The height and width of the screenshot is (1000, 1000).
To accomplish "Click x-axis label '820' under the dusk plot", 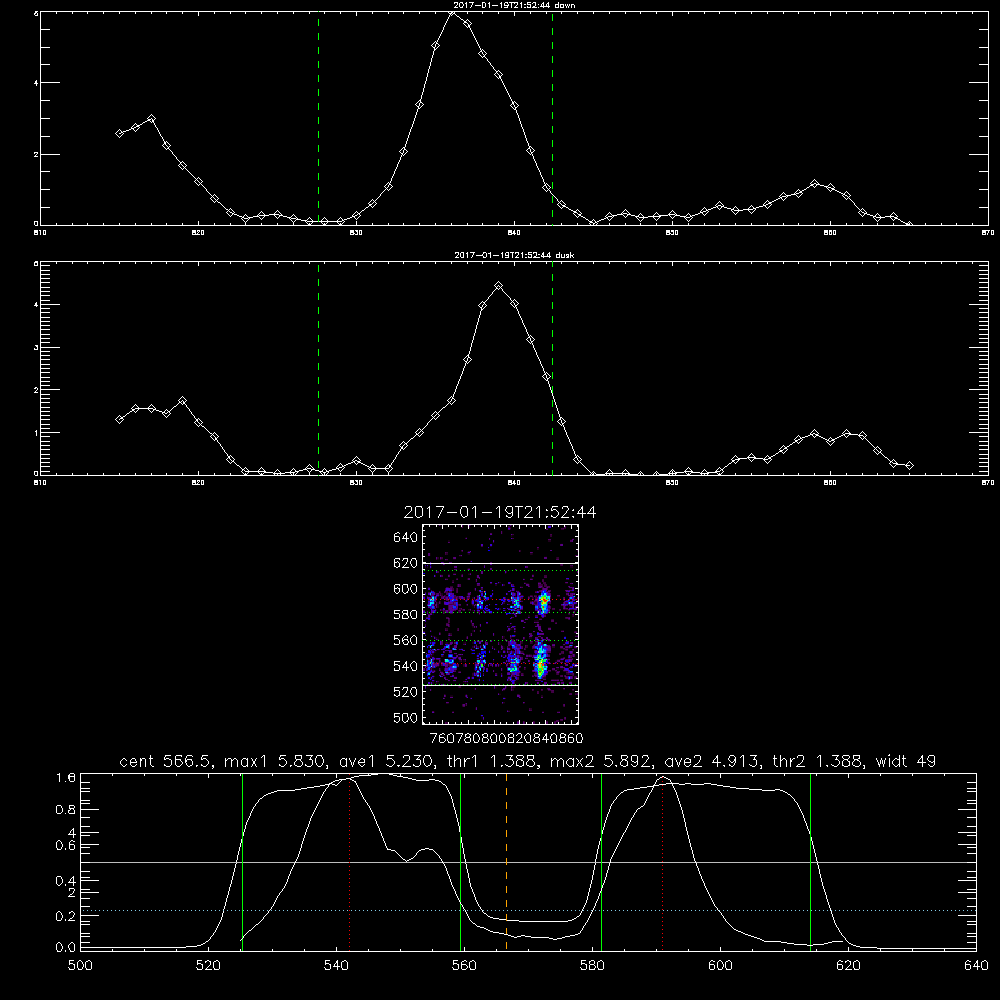I will point(198,483).
